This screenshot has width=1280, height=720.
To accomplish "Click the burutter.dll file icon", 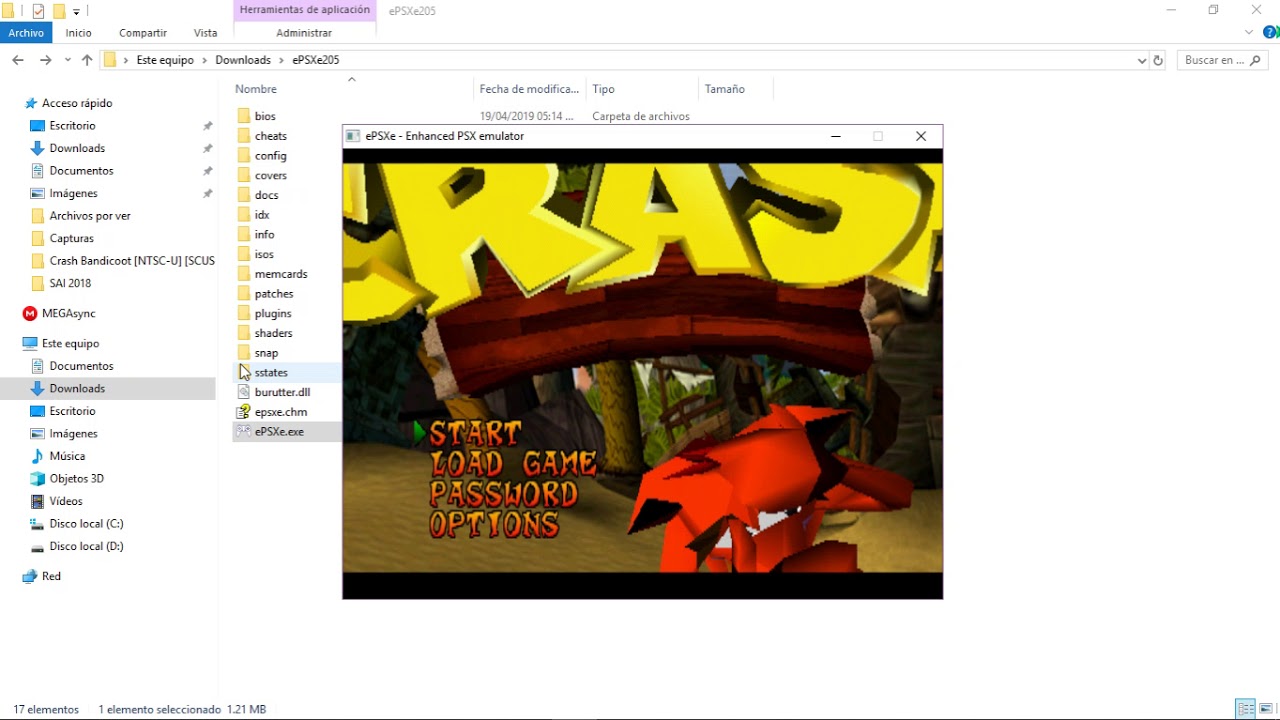I will point(244,392).
